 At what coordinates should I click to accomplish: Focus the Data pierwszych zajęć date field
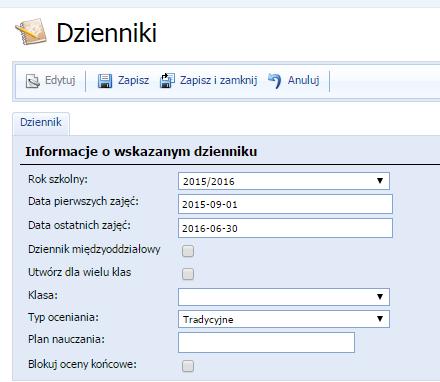(x=285, y=204)
